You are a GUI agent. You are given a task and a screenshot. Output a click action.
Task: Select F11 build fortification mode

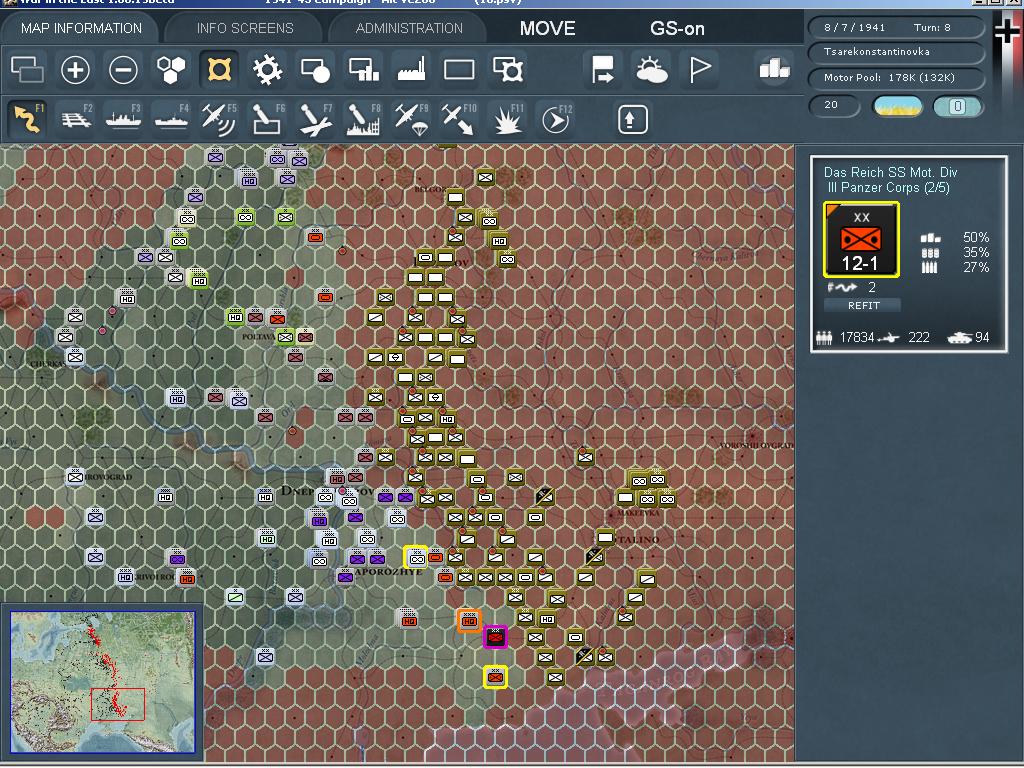(x=508, y=119)
